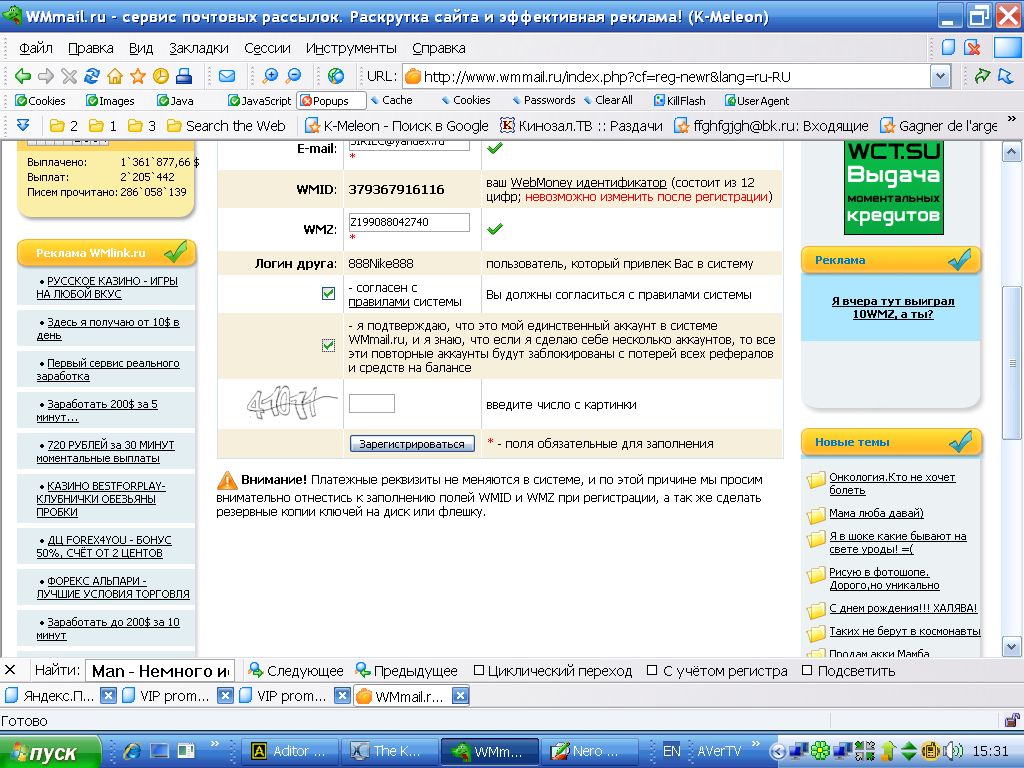
Task: Open the WebMoney идентификатор link
Action: pos(588,183)
